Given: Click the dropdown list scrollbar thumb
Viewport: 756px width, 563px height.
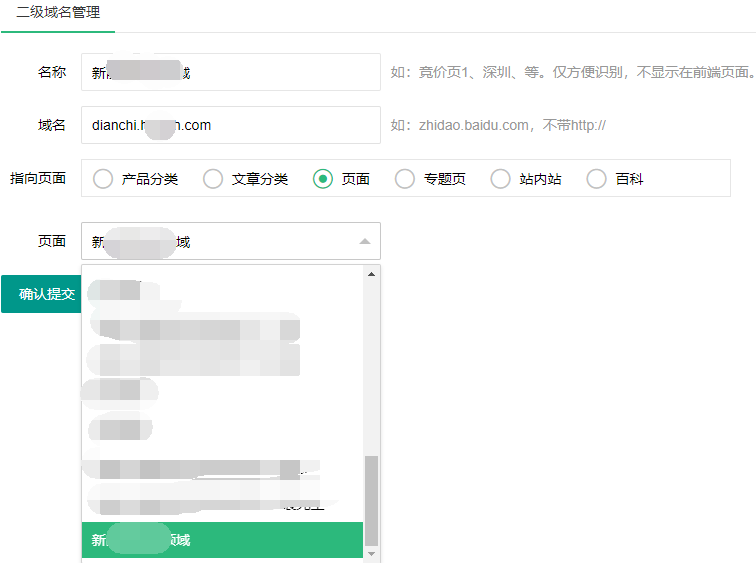Looking at the screenshot, I should (372, 500).
